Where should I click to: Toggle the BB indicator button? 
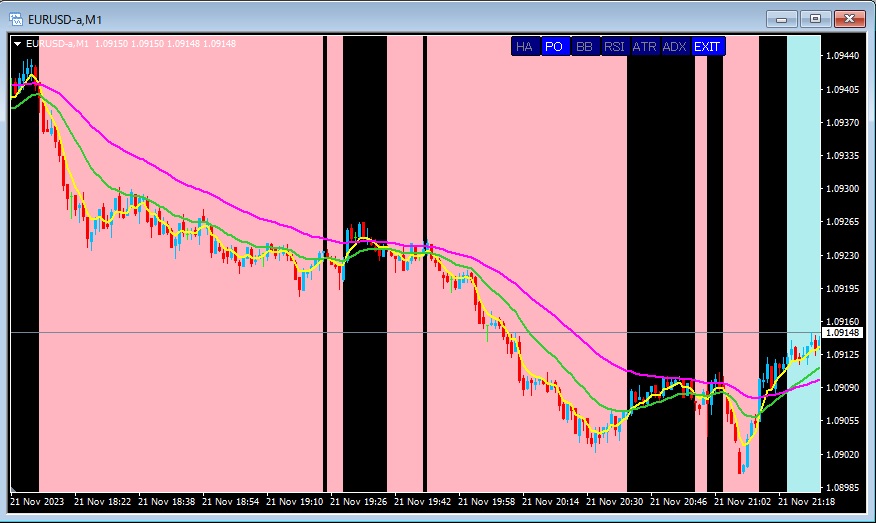(585, 46)
